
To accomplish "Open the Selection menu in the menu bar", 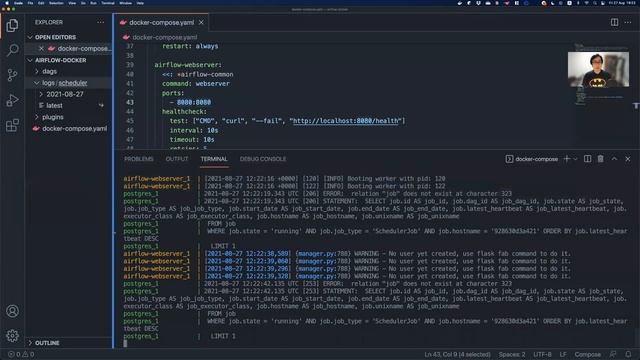I will tap(56, 3).
